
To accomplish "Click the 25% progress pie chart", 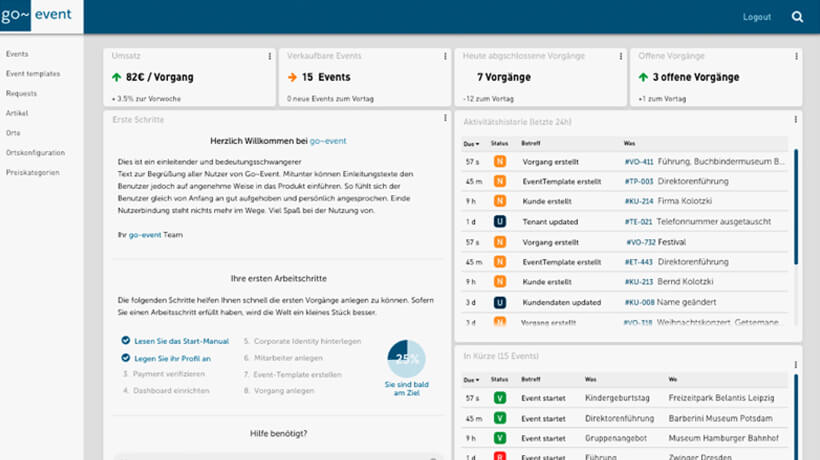I will 407,357.
